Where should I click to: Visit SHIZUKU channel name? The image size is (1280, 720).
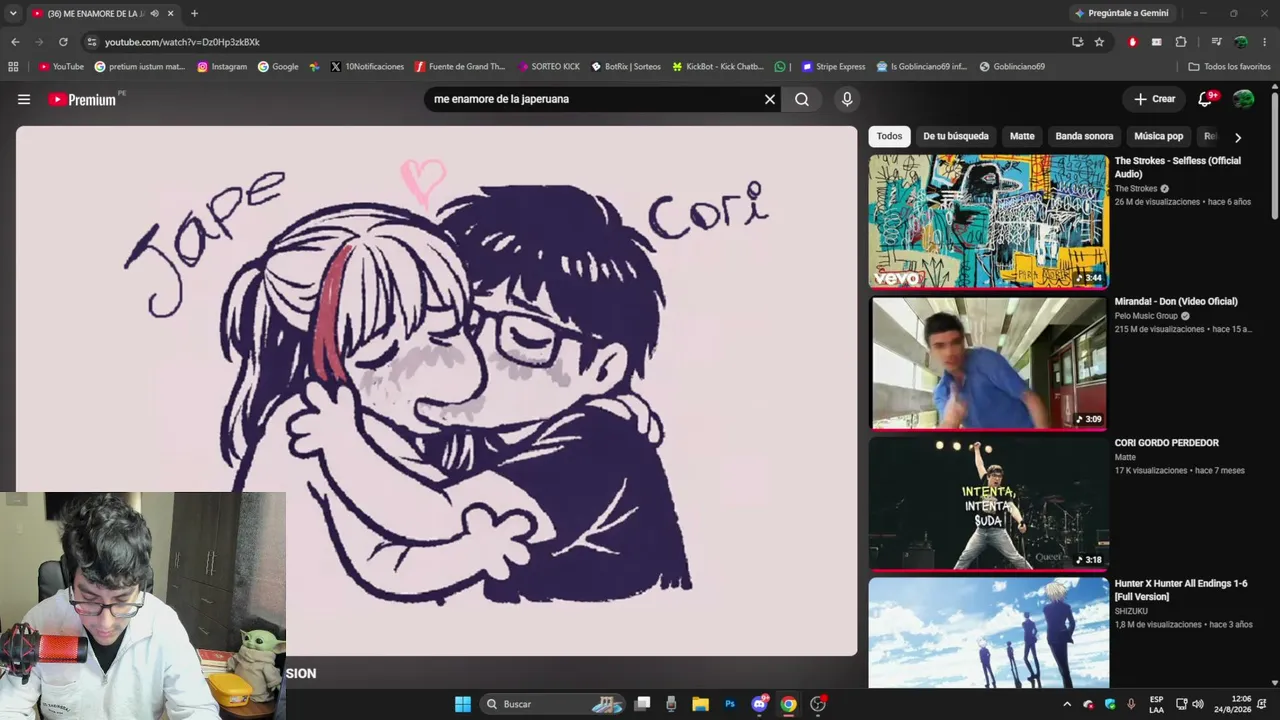click(x=1131, y=611)
